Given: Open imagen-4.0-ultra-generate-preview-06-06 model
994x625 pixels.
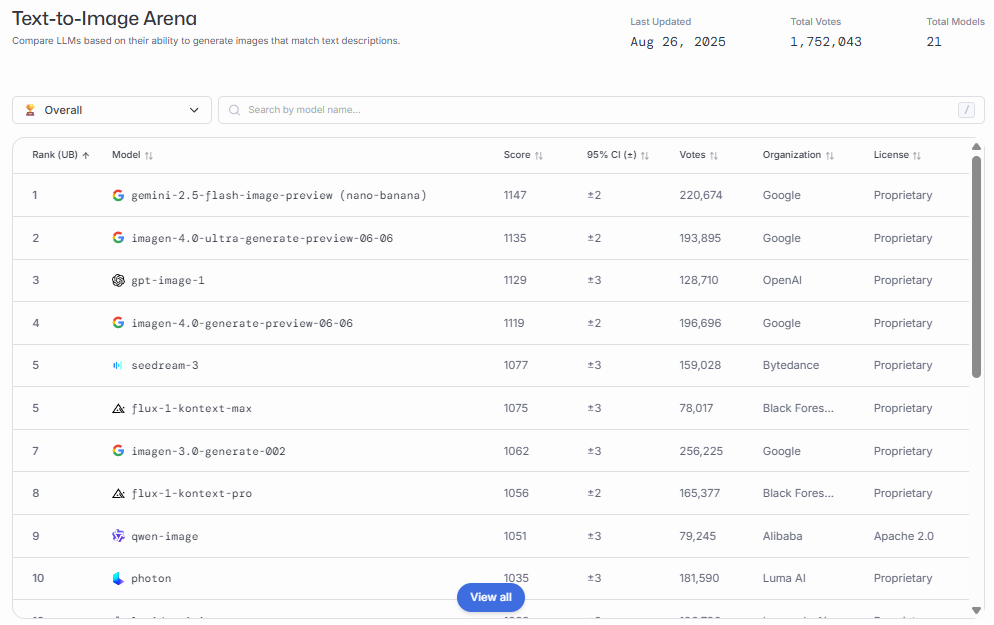Looking at the screenshot, I should tap(262, 238).
